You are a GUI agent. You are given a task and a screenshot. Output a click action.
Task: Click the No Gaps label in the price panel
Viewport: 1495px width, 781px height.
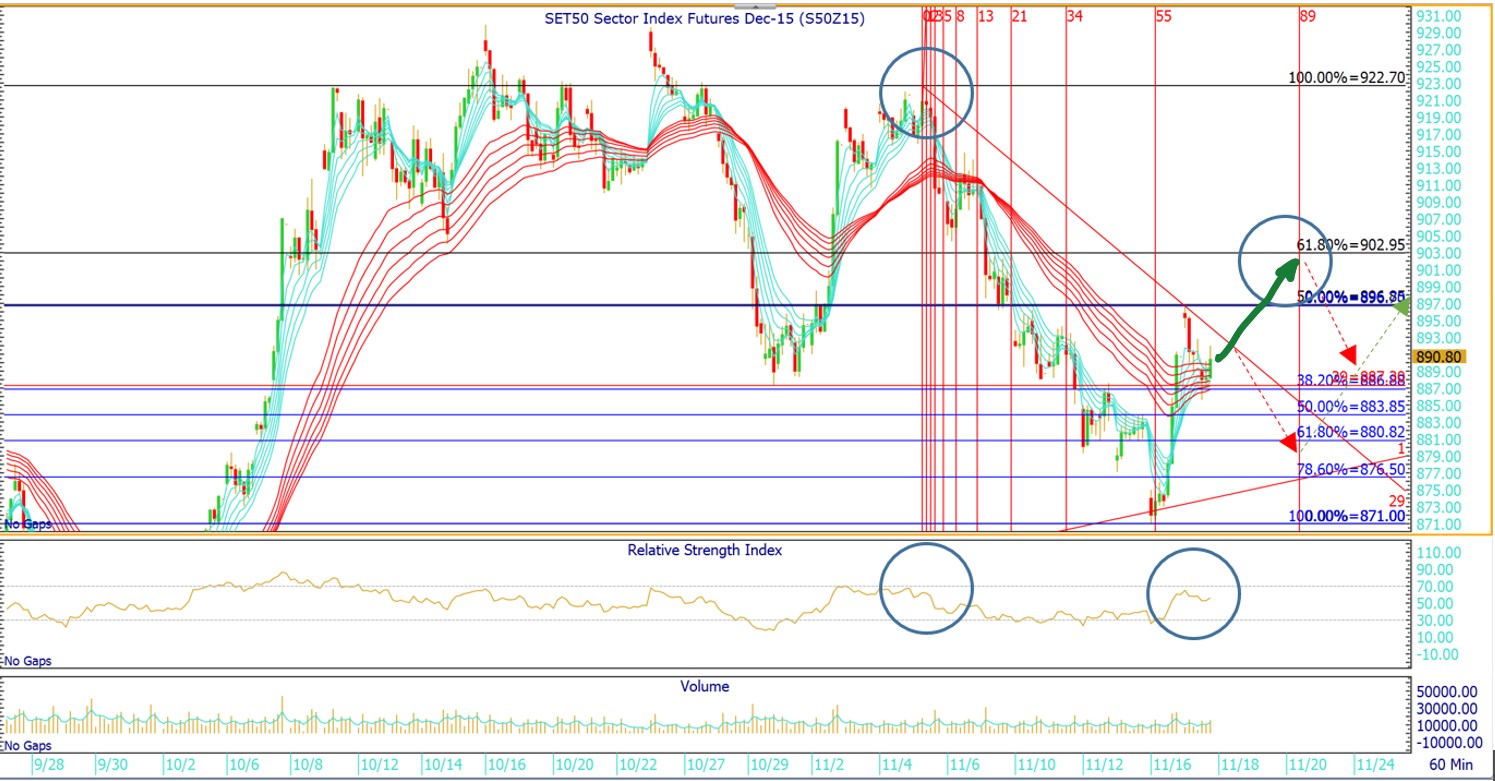point(28,524)
